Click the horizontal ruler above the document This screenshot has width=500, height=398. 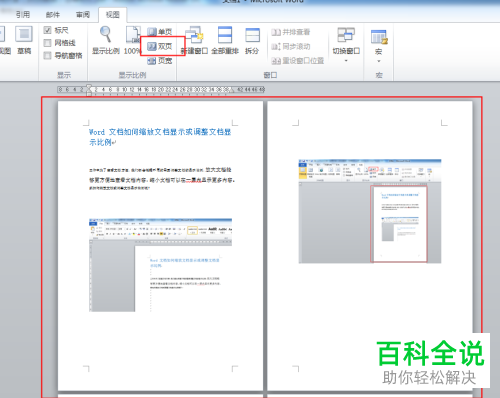click(161, 89)
